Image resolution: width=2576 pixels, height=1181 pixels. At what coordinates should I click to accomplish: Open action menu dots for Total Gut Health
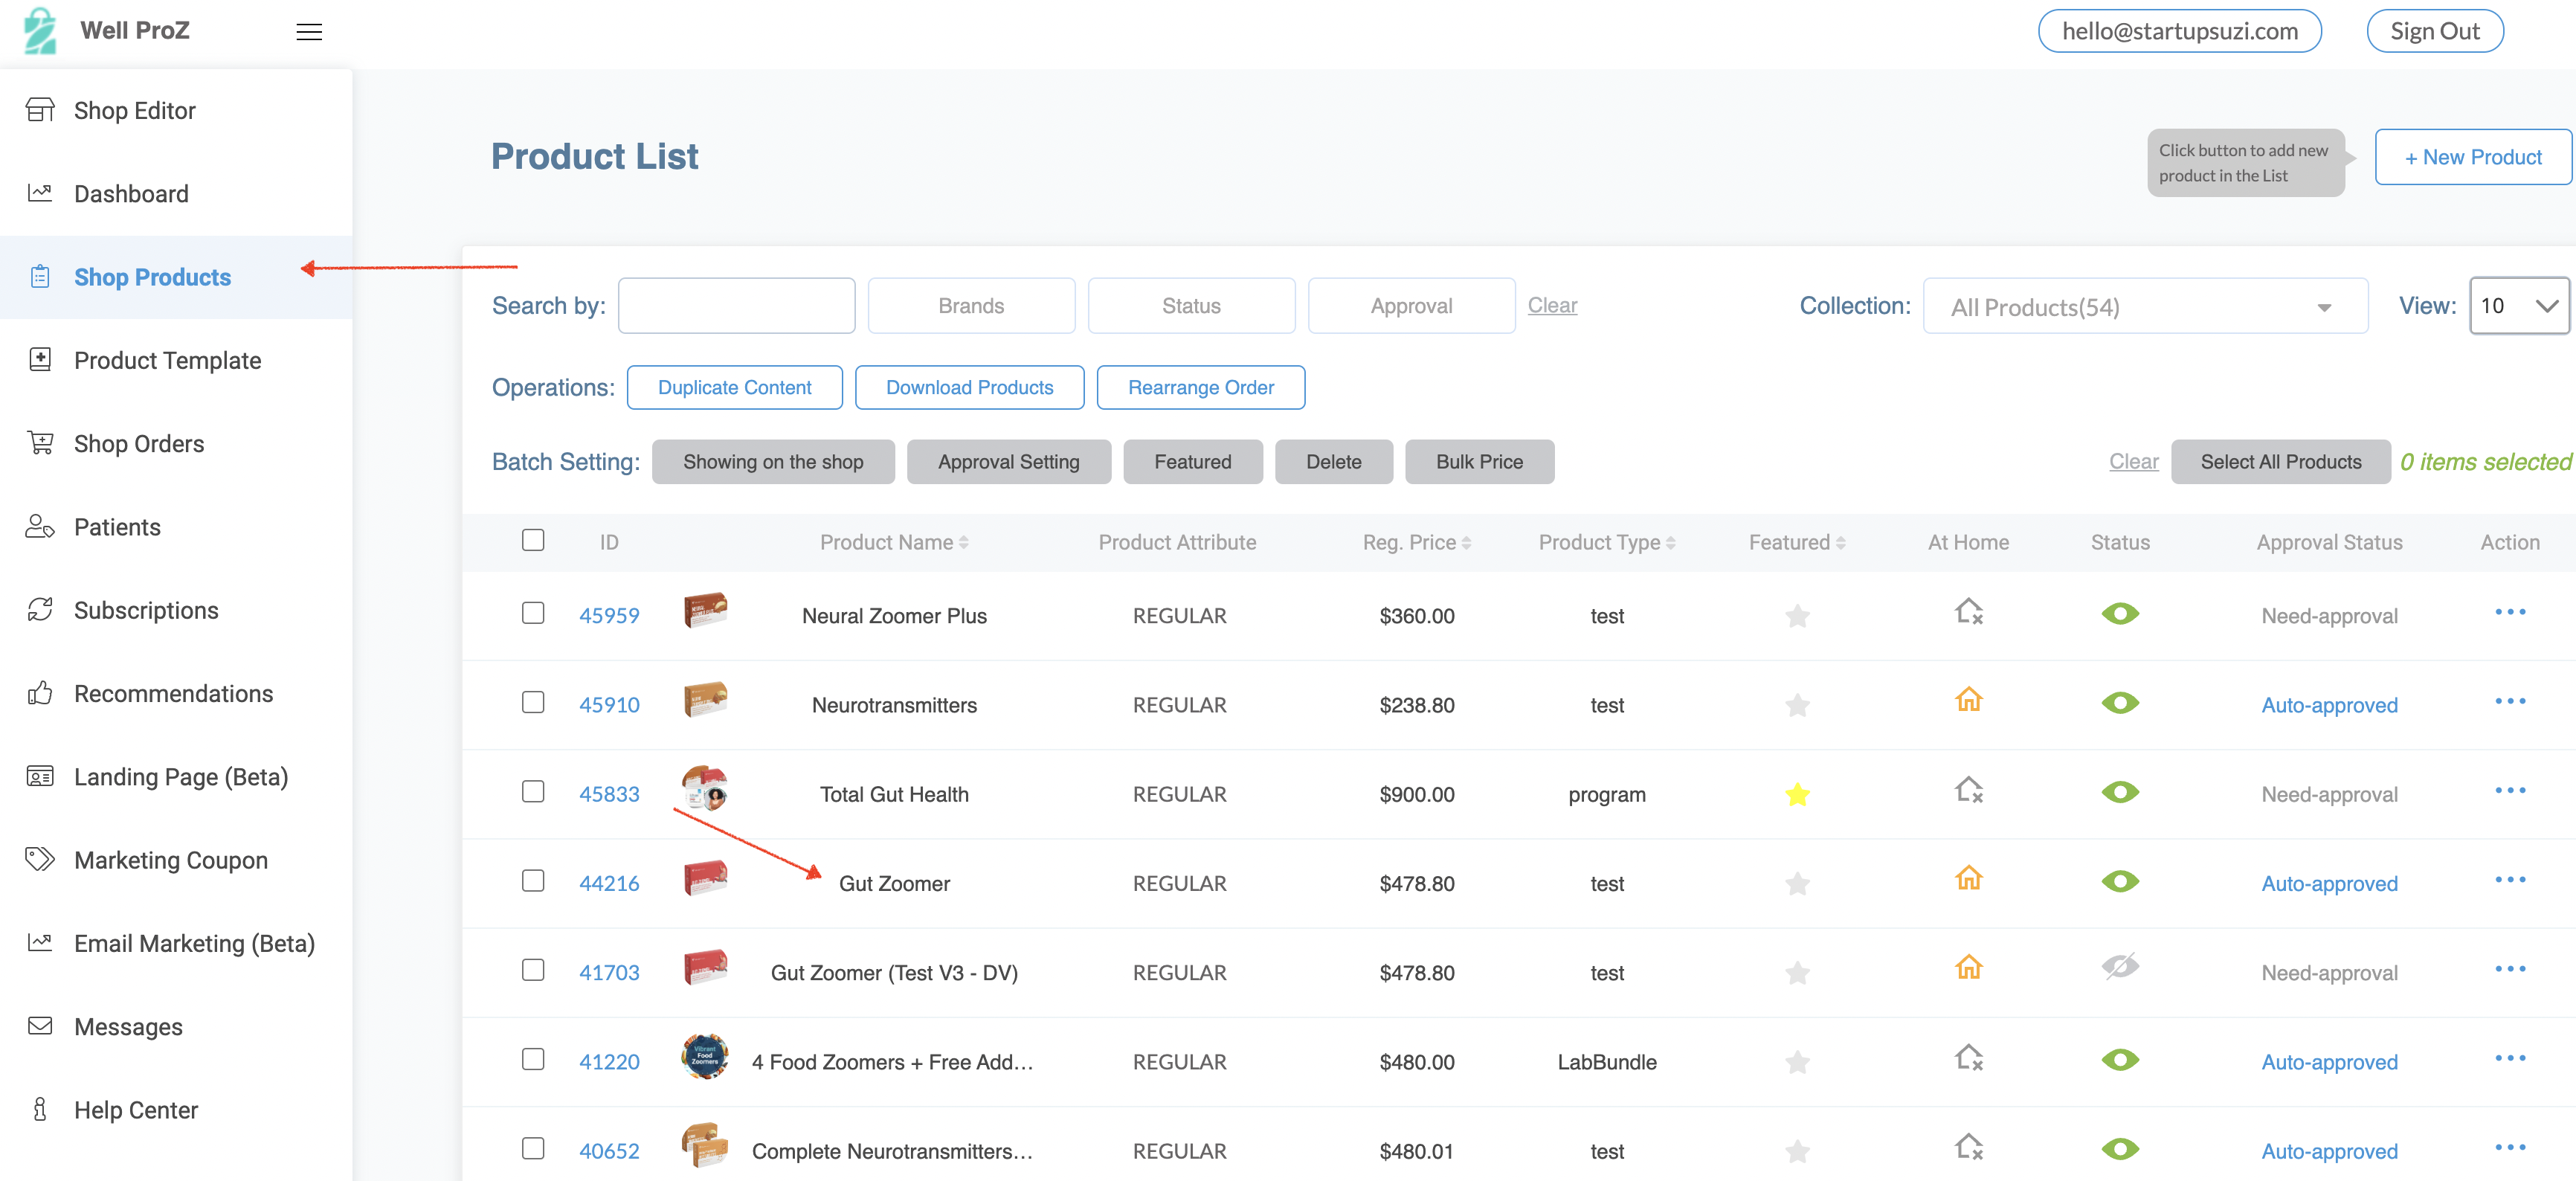2510,791
